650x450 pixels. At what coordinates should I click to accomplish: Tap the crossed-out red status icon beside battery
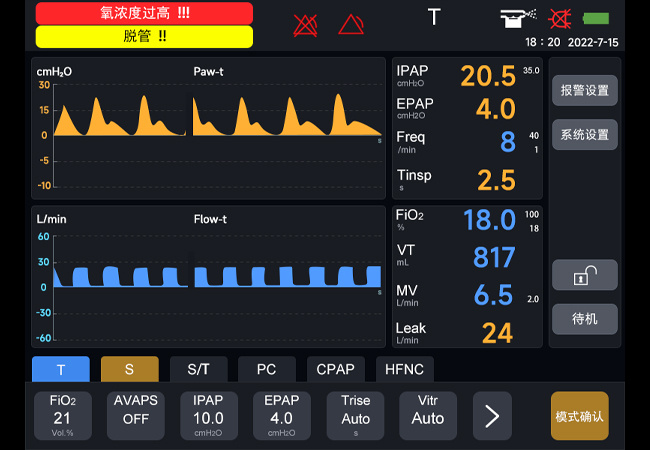click(562, 19)
